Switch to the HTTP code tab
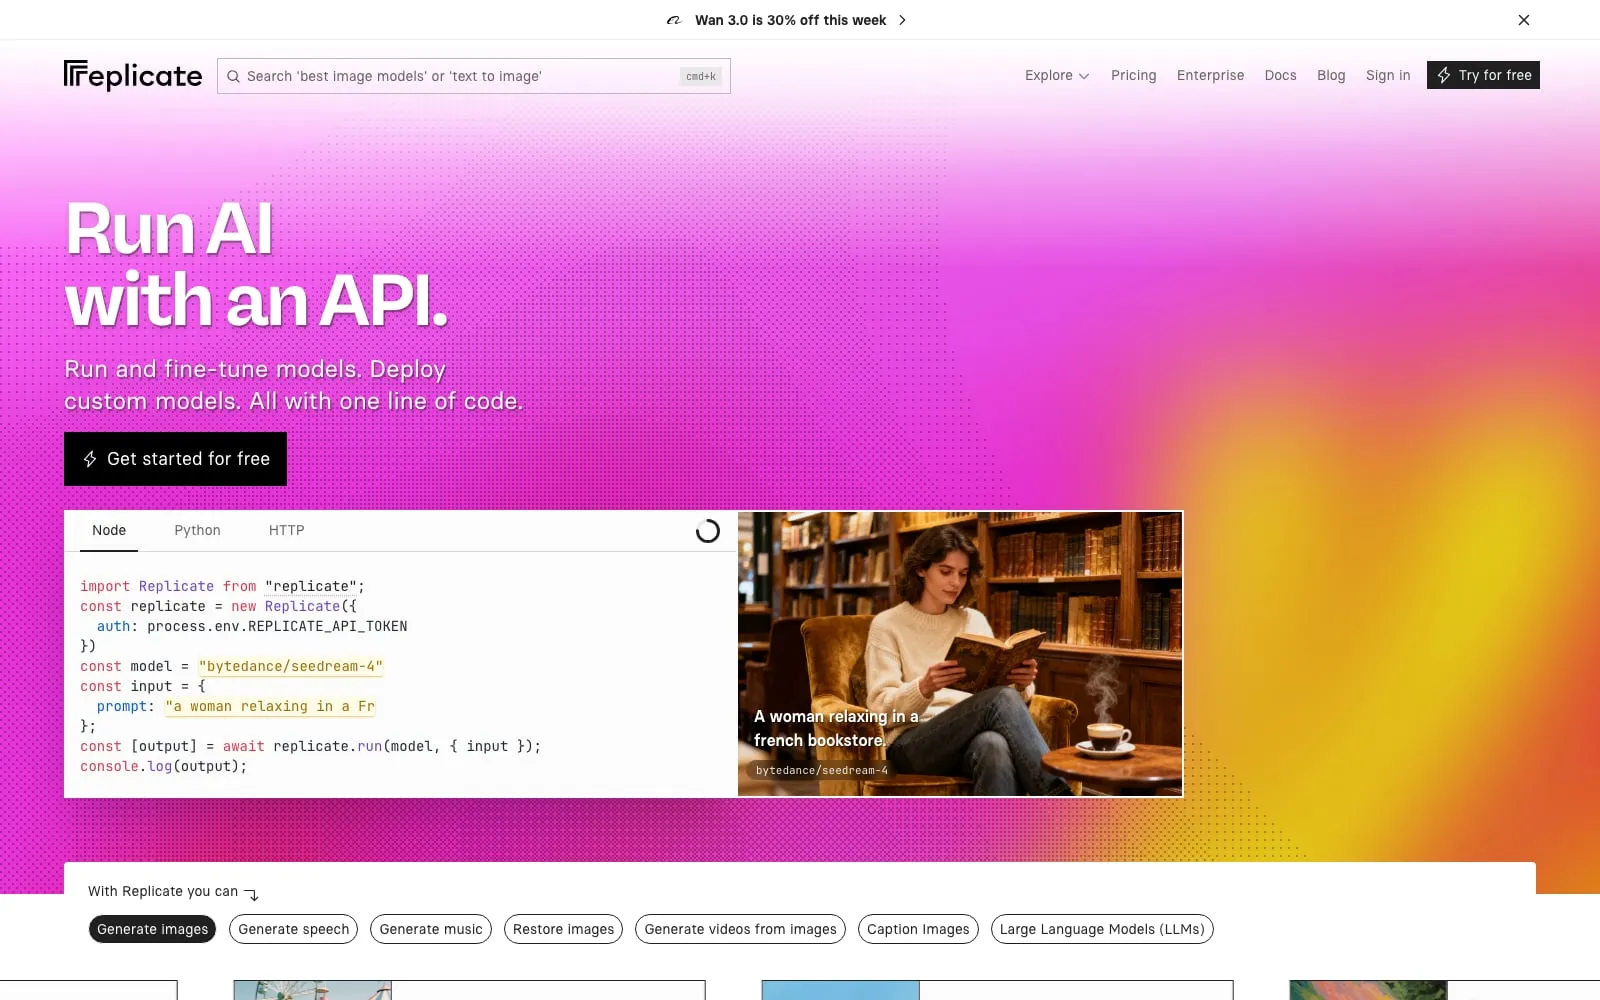 pyautogui.click(x=286, y=531)
